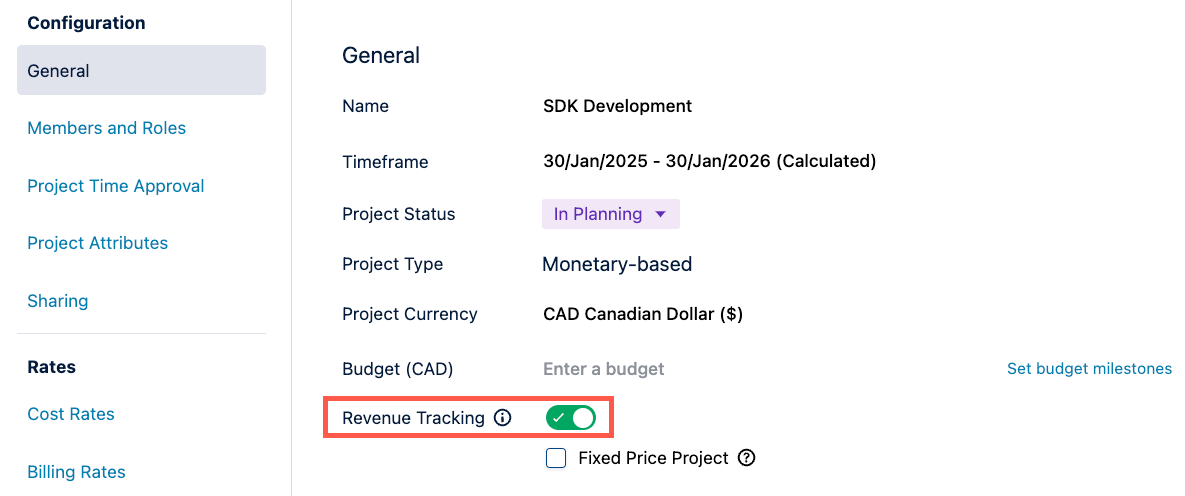Open Project Time Approval settings
1185x496 pixels.
tap(116, 186)
